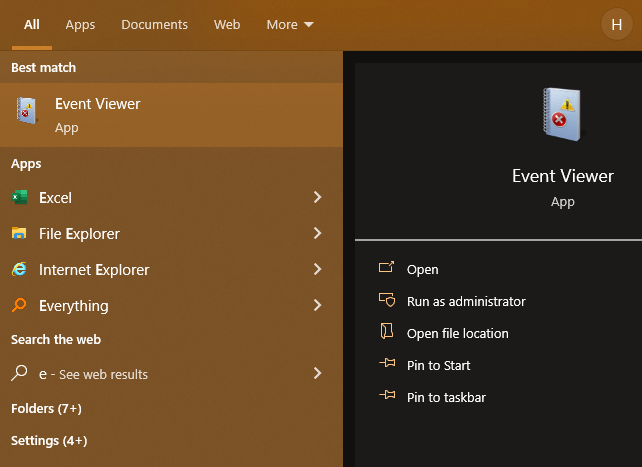Expand the Everything result chevron
Screen dimensions: 642x467
[317, 306]
